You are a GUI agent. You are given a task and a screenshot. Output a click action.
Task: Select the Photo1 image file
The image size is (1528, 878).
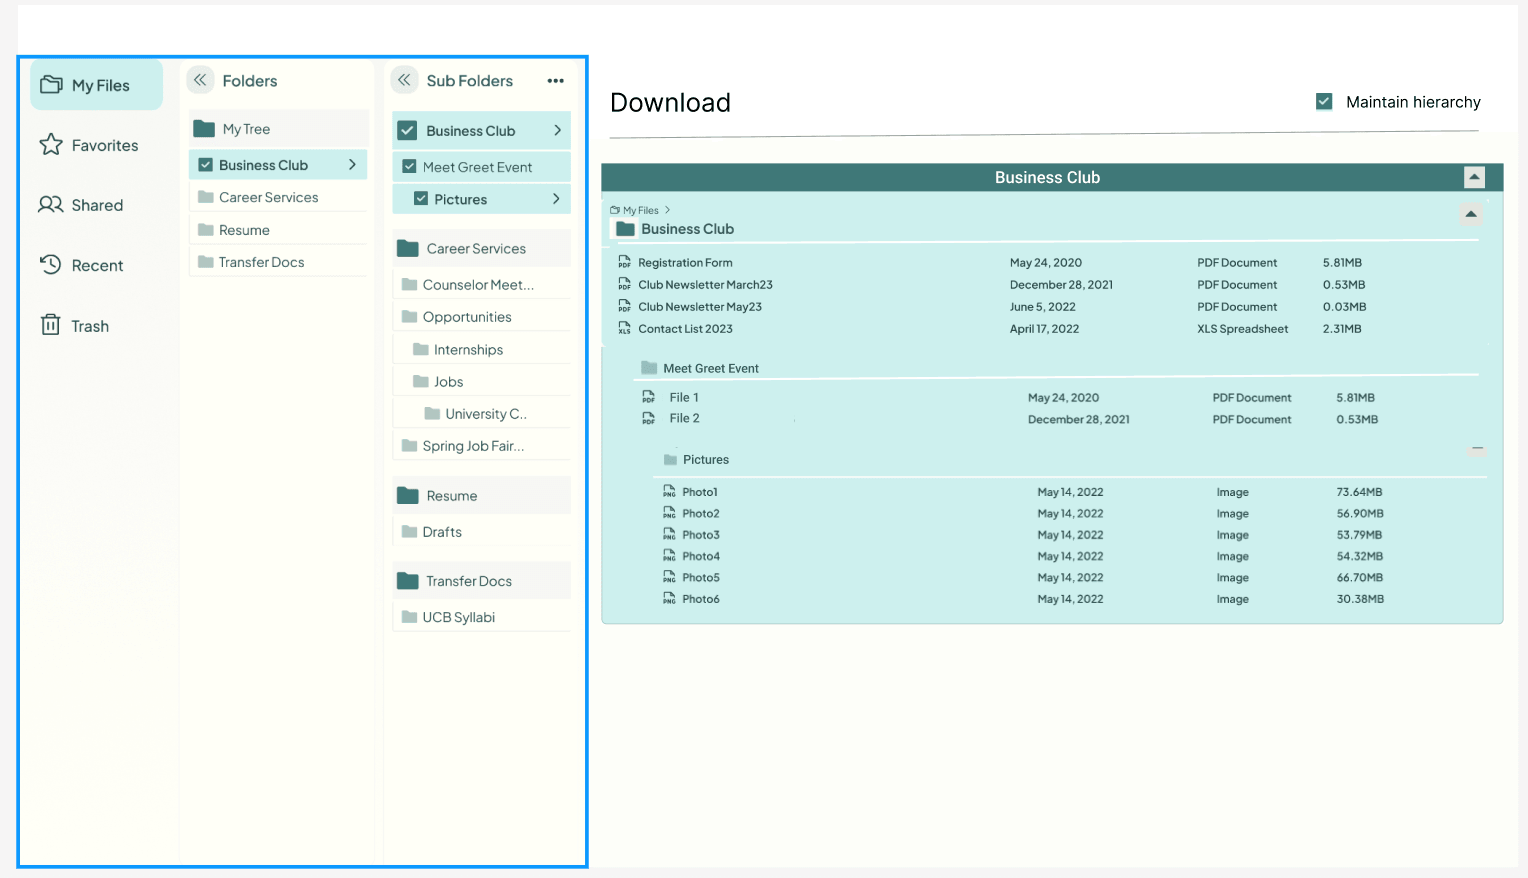tap(700, 492)
